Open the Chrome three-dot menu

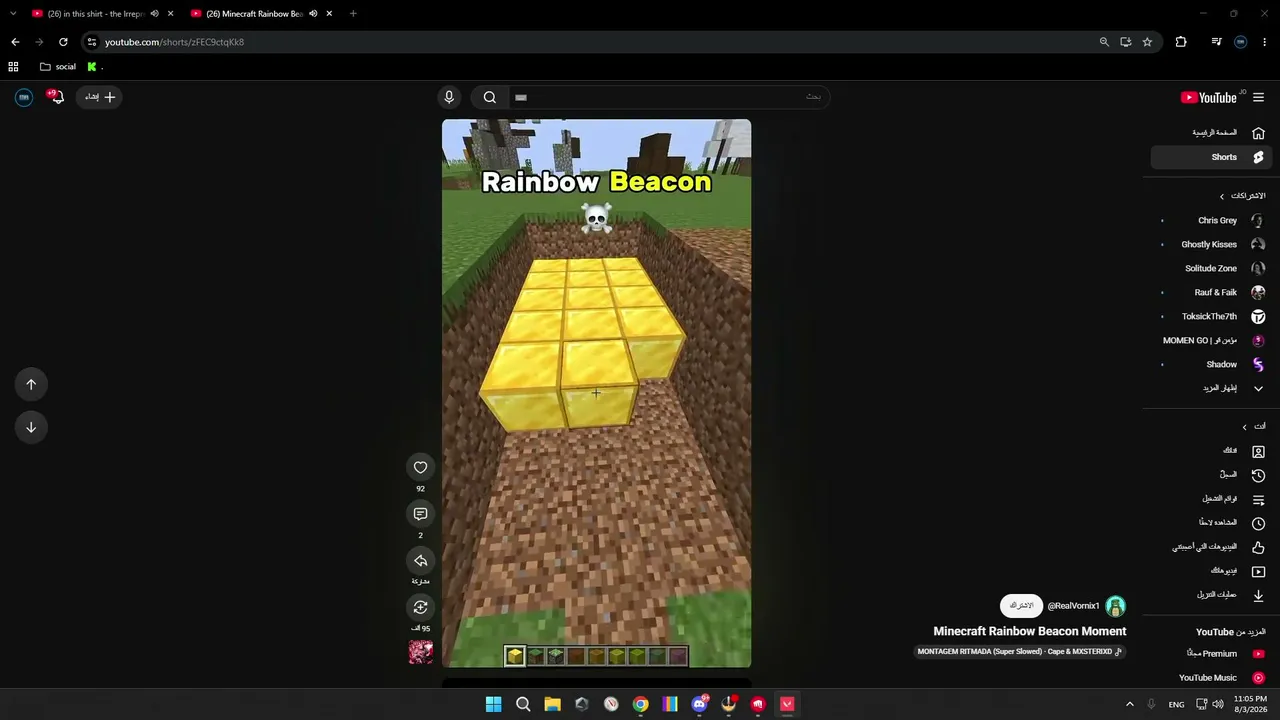tap(1265, 42)
